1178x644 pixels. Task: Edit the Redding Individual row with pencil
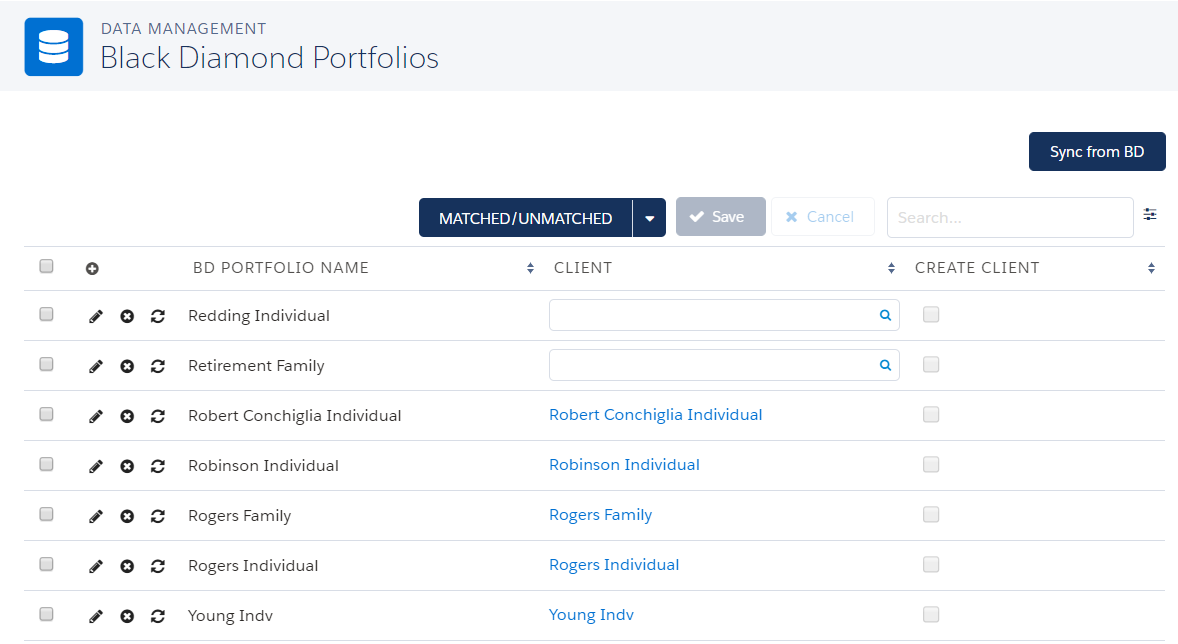95,316
